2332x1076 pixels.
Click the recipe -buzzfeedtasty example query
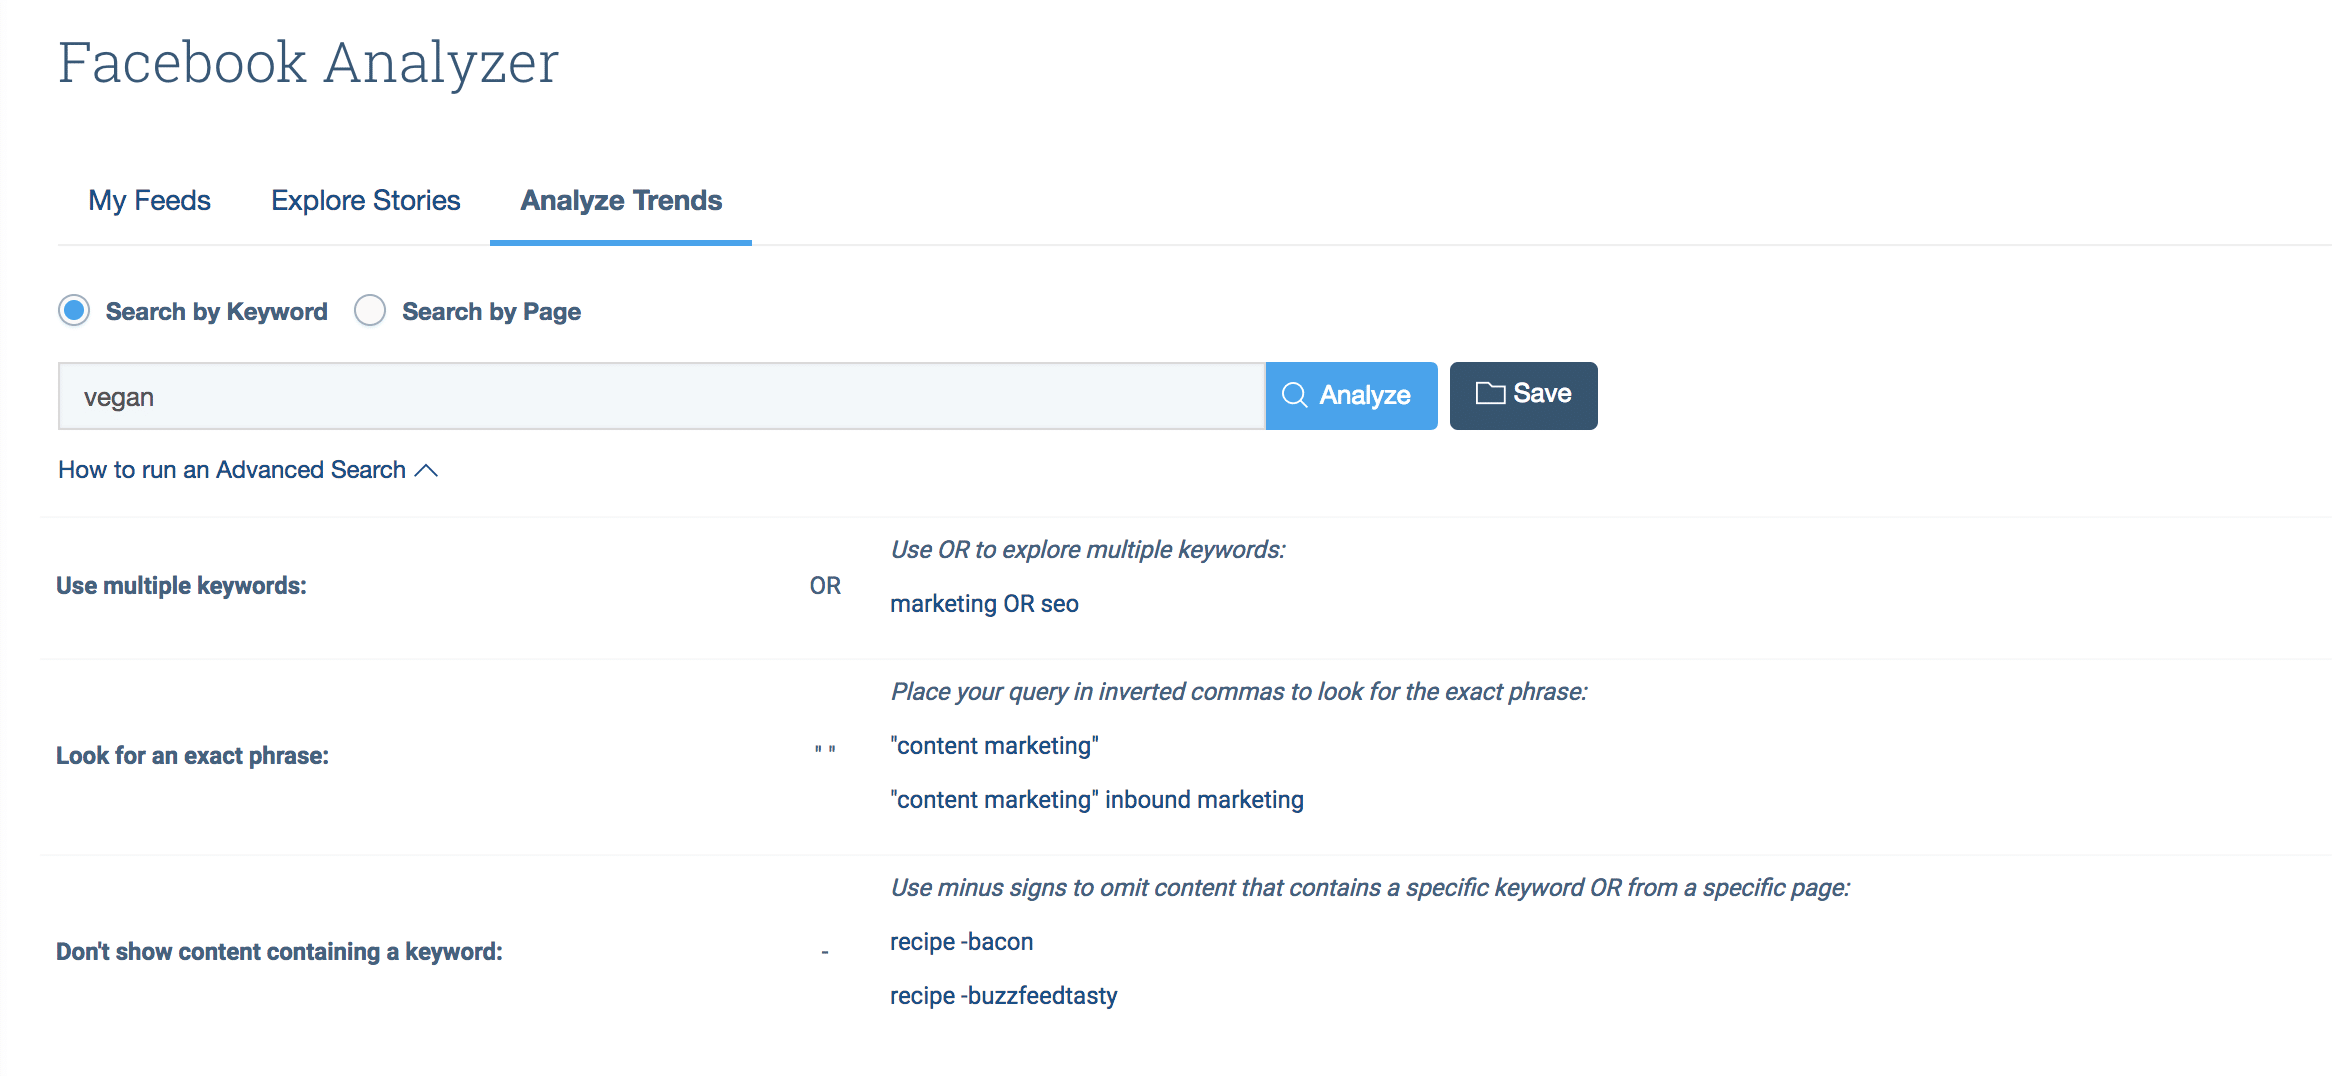(x=1004, y=996)
